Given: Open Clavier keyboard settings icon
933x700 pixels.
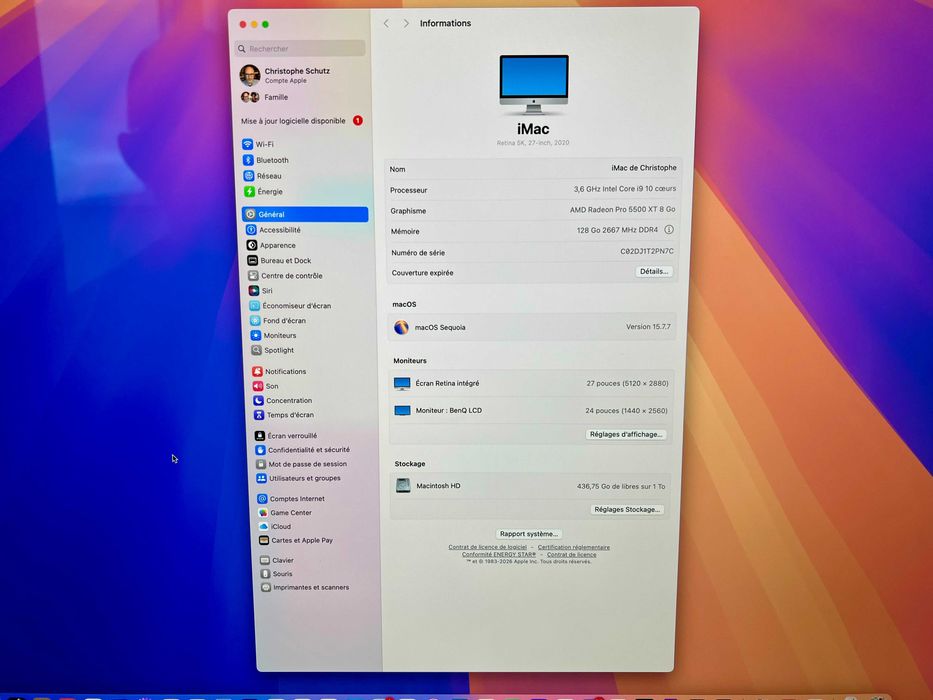Looking at the screenshot, I should (x=265, y=560).
